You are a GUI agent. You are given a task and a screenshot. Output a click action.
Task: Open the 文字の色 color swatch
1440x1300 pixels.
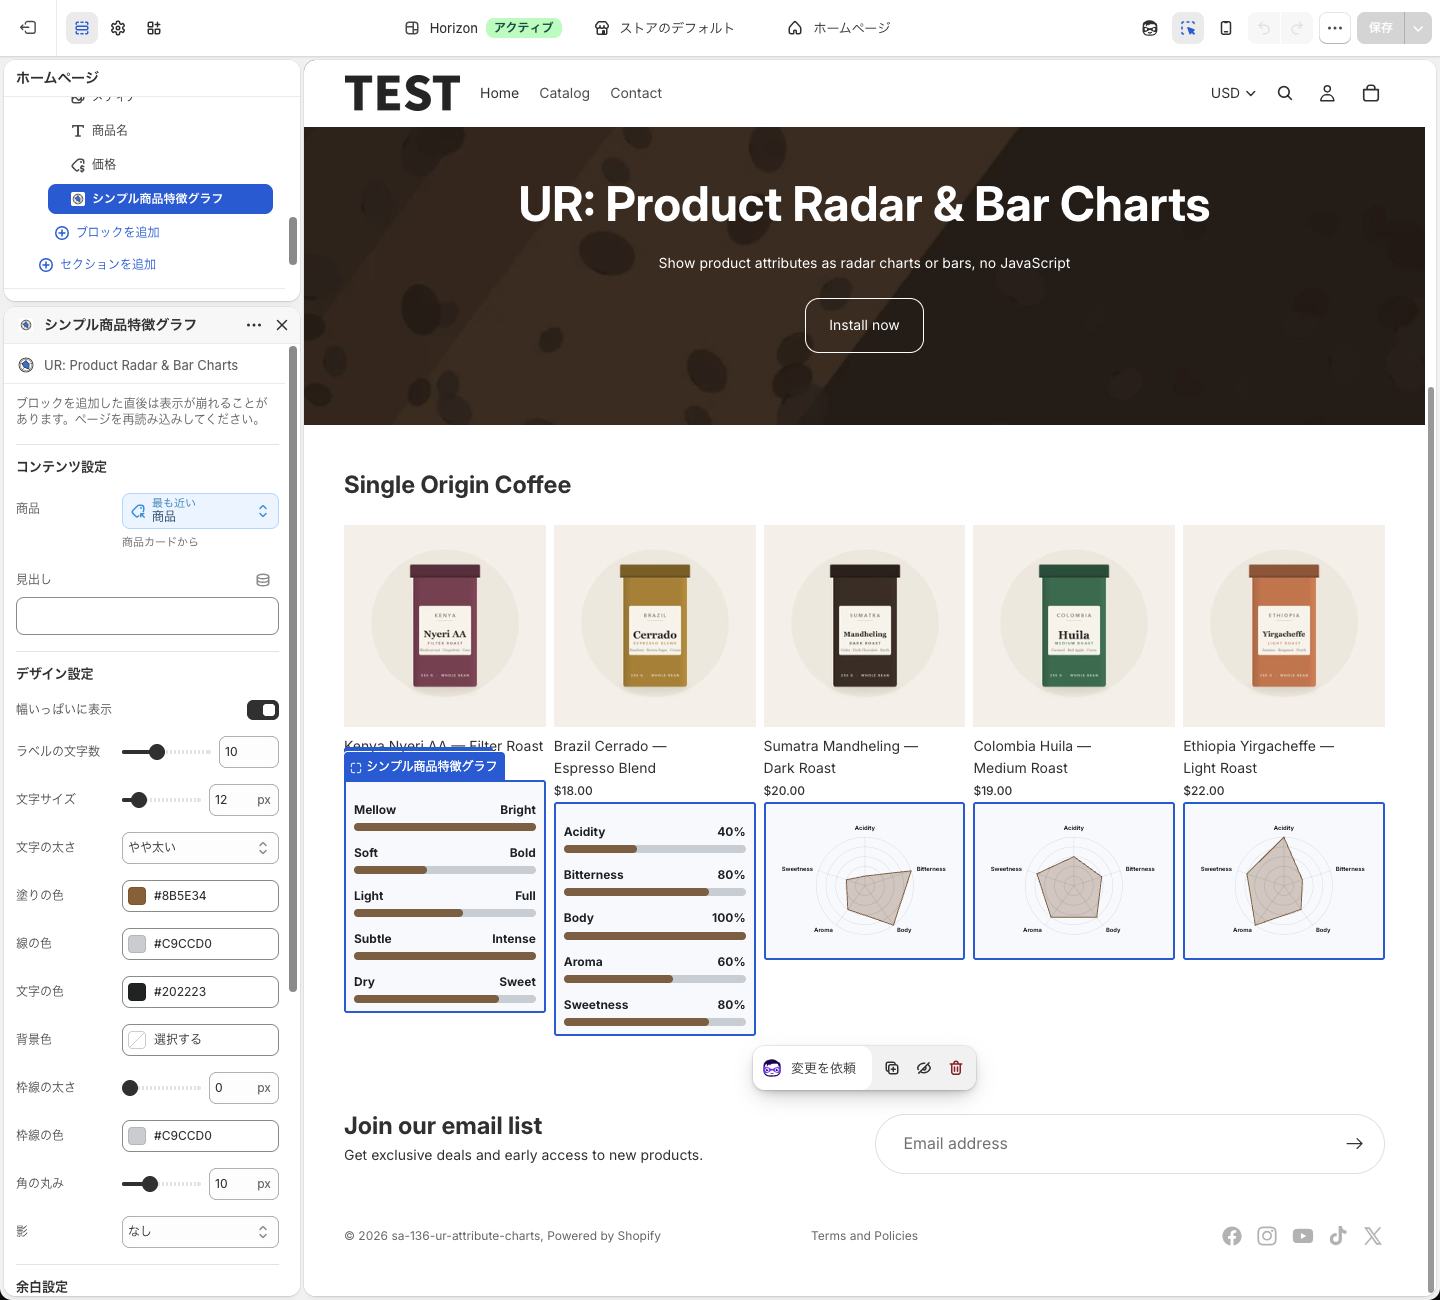point(137,992)
